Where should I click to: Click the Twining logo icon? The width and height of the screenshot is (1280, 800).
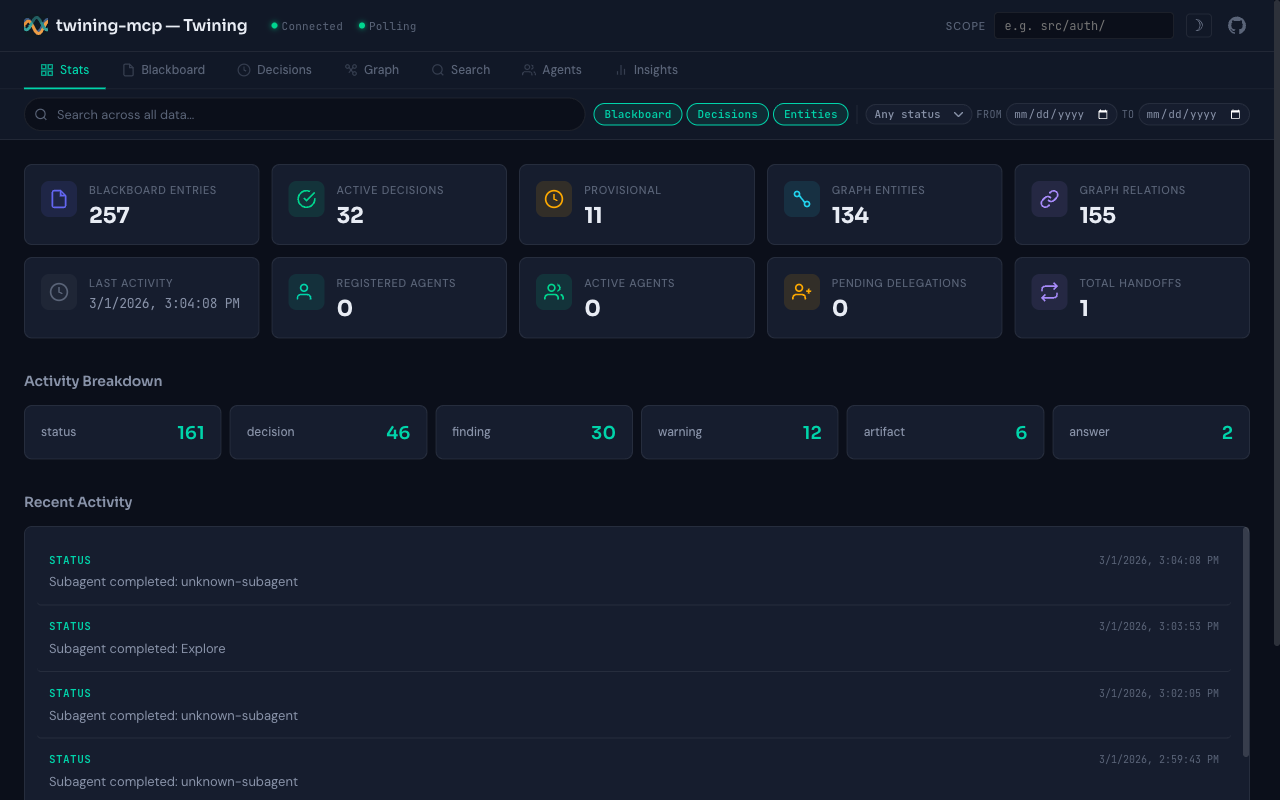pyautogui.click(x=34, y=25)
